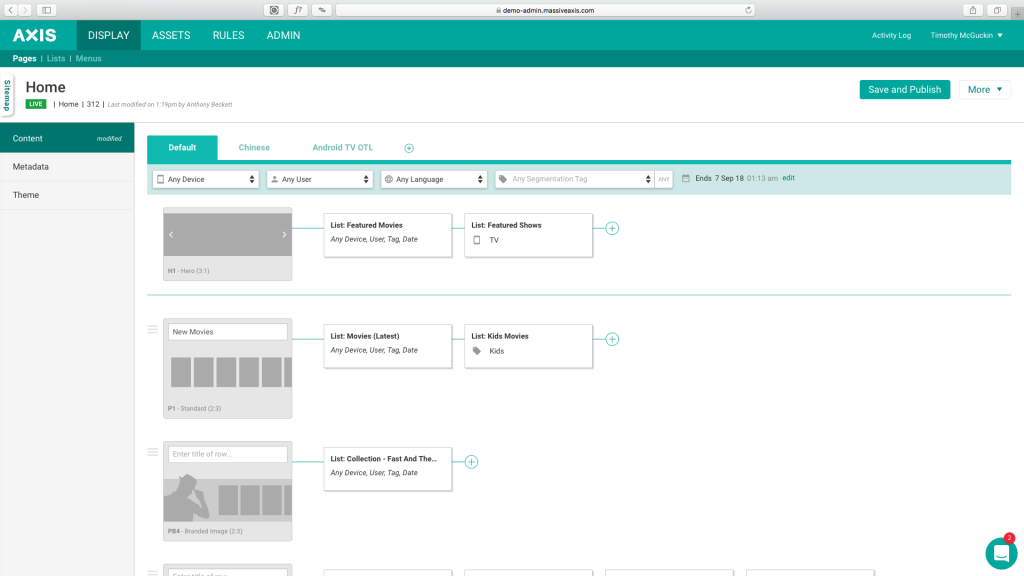1024x576 pixels.
Task: Switch to the Chinese tab
Action: tap(254, 148)
